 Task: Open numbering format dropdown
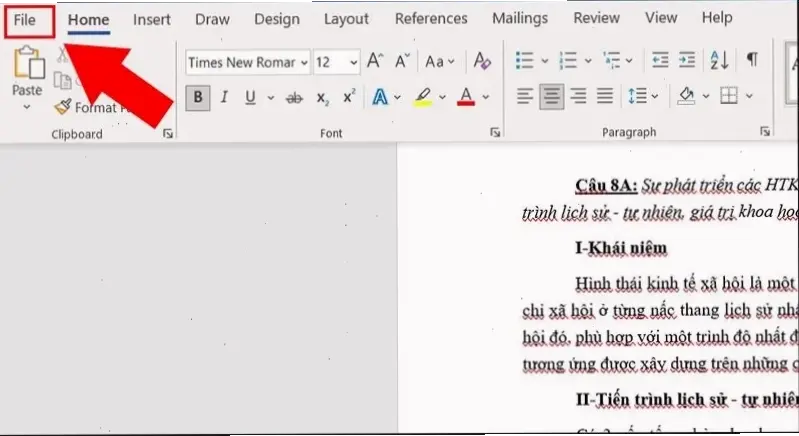tap(588, 61)
